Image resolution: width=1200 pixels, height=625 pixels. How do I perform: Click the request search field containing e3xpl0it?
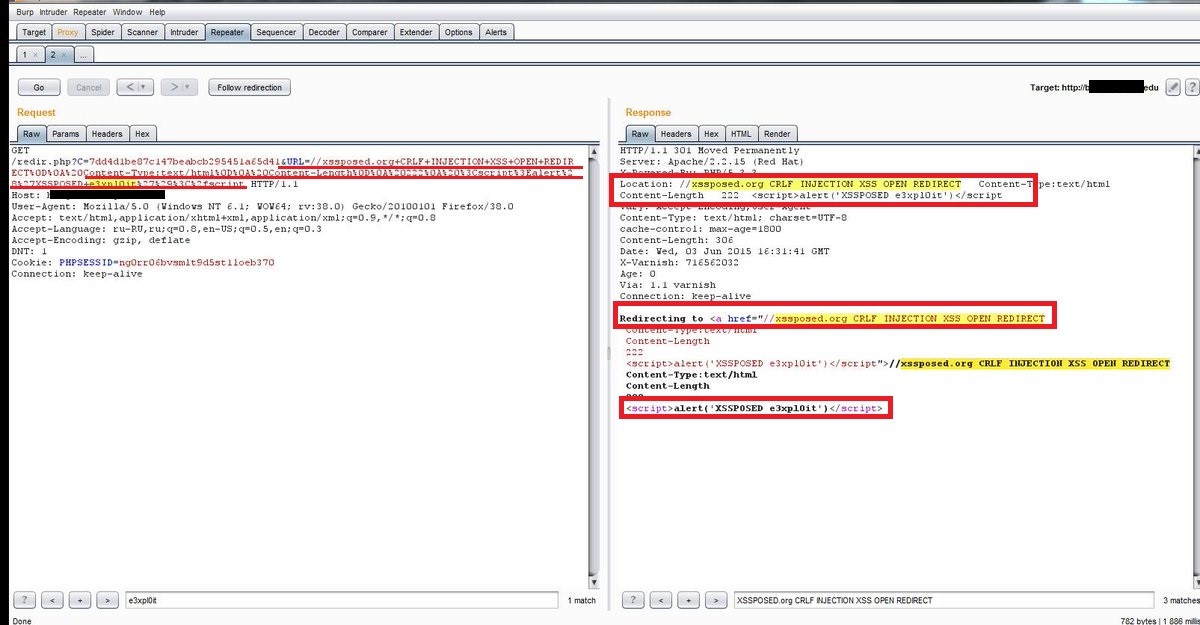(340, 600)
